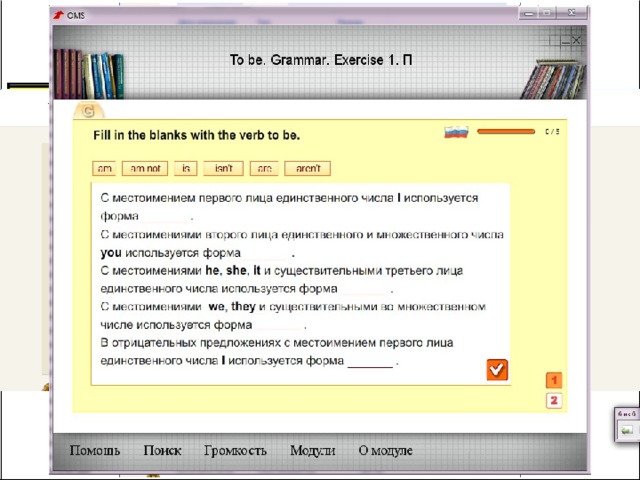Viewport: 640px width, 480px height.
Task: Click the bold word 'you' in the text
Action: click(x=111, y=253)
